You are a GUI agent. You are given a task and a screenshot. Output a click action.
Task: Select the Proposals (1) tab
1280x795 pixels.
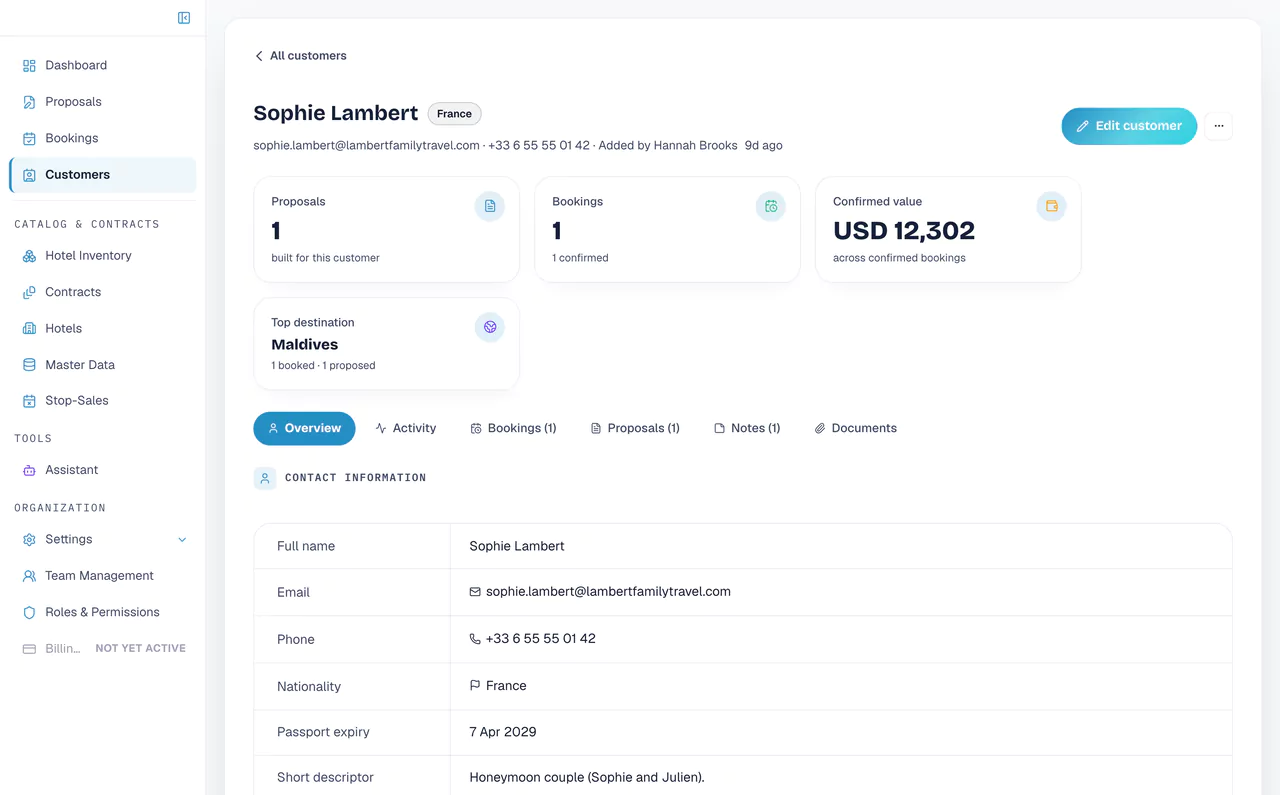tap(635, 428)
